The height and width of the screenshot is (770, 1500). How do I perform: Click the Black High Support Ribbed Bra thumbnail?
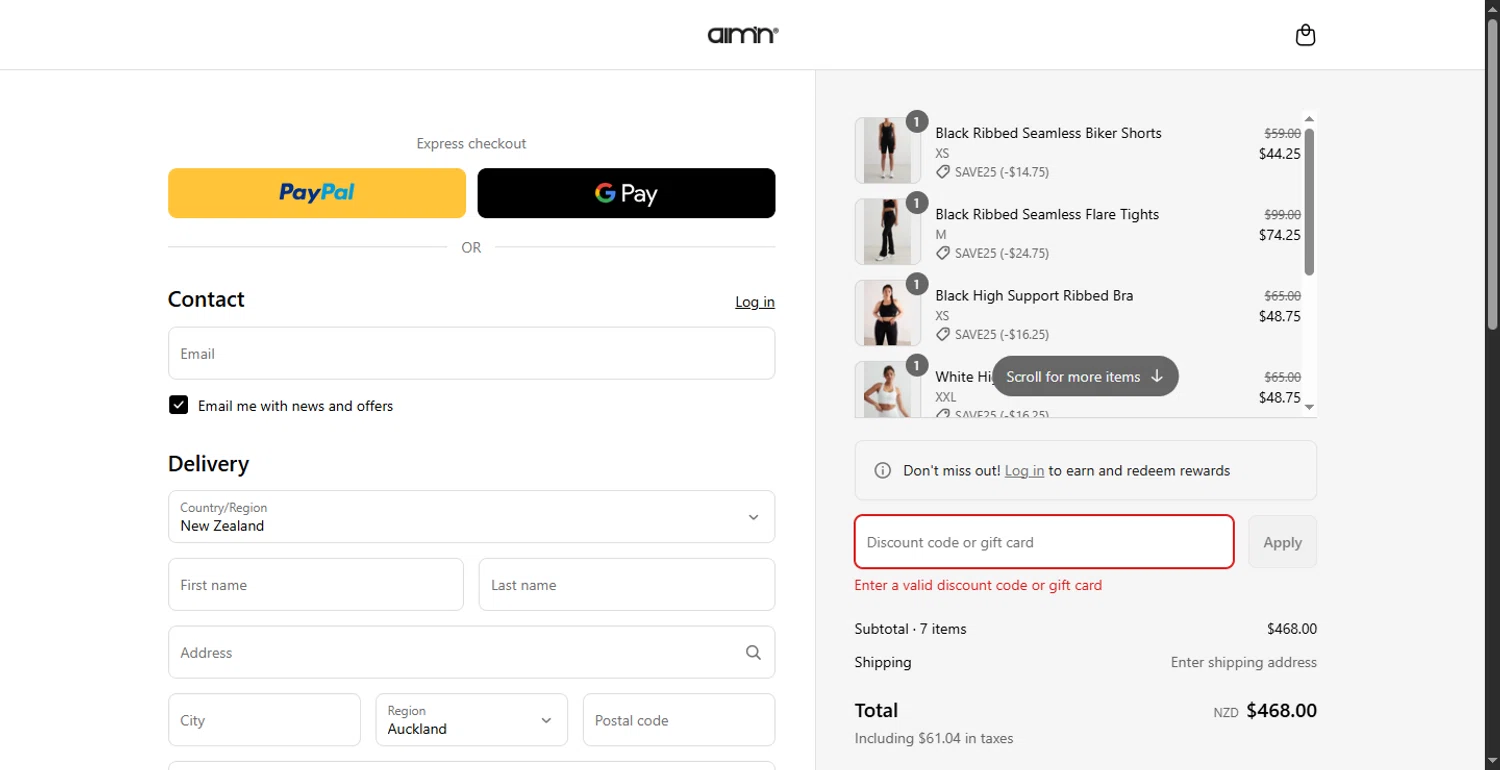coord(887,313)
